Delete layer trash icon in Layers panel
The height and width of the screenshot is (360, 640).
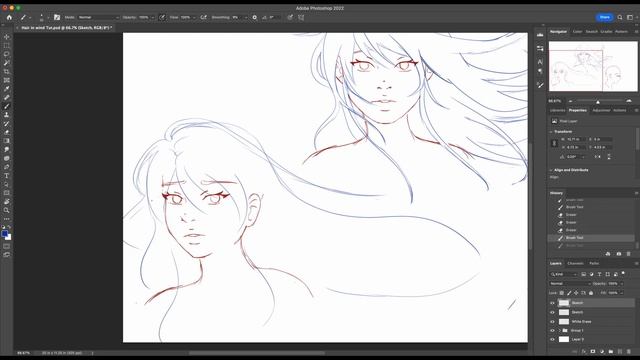coord(629,351)
